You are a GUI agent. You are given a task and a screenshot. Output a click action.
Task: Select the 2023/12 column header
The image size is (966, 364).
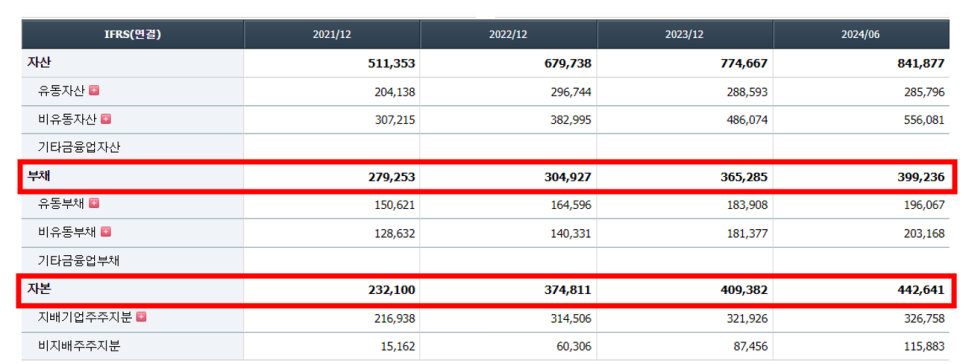click(685, 34)
